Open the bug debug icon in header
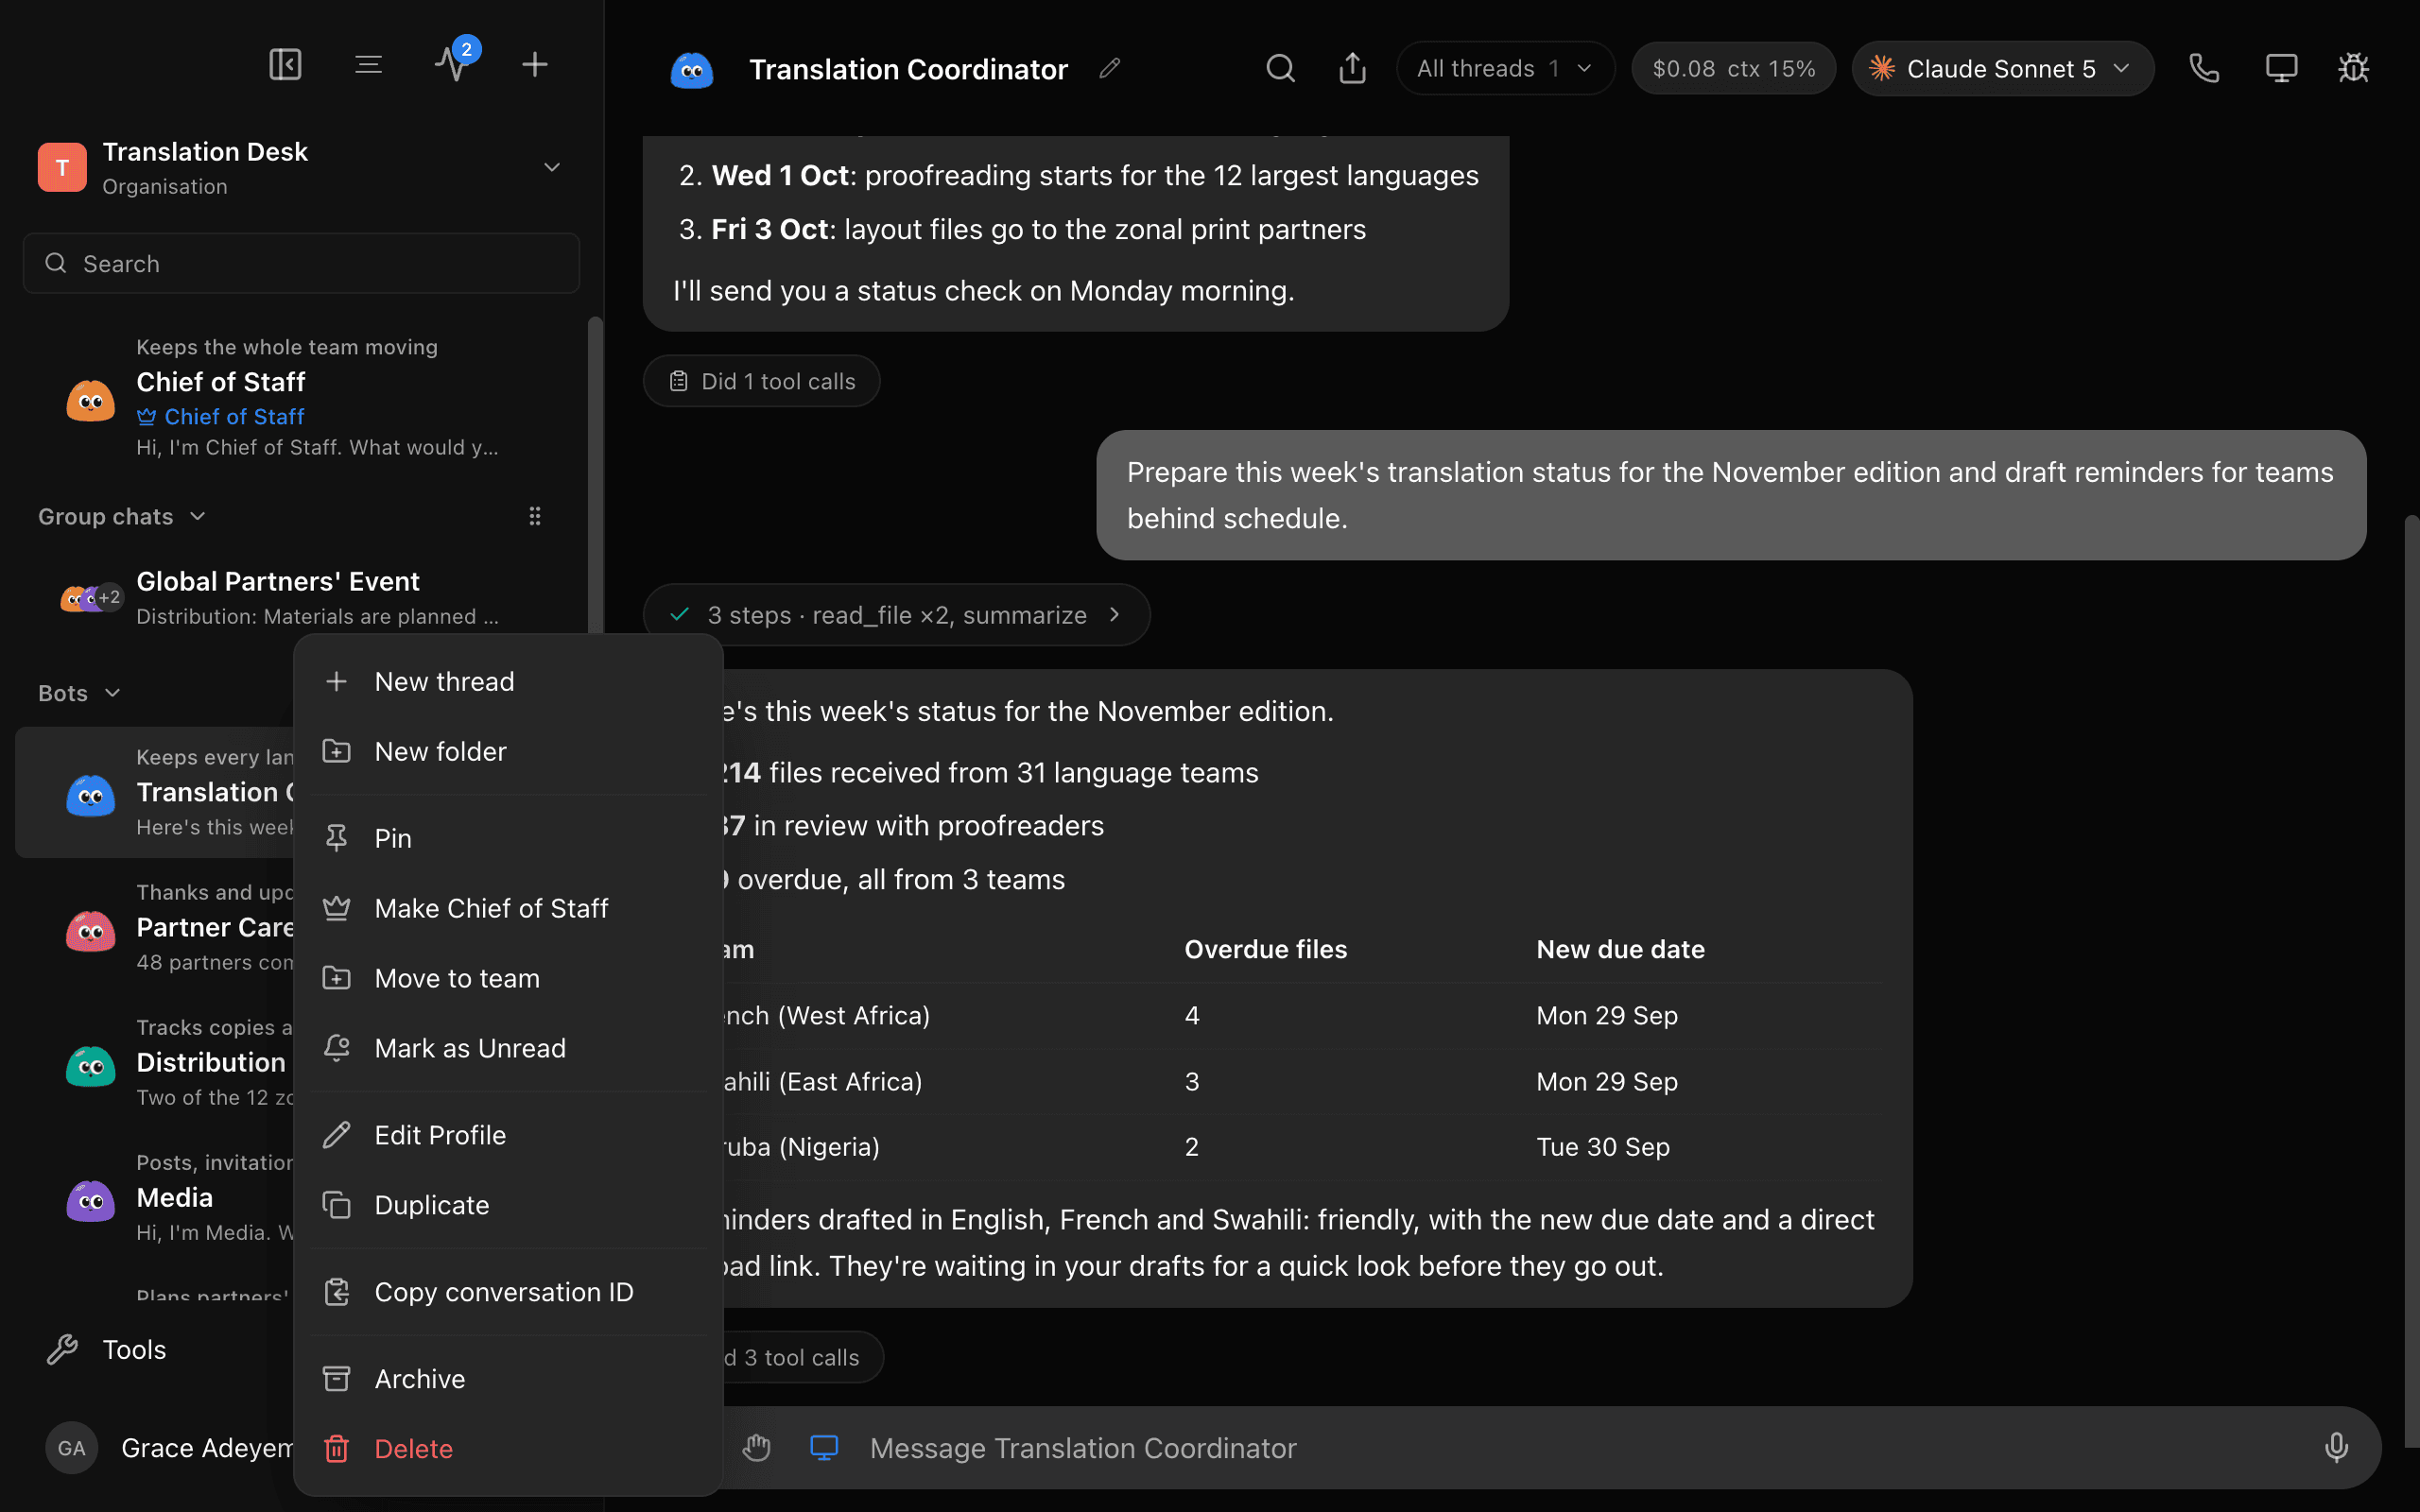 [2353, 68]
